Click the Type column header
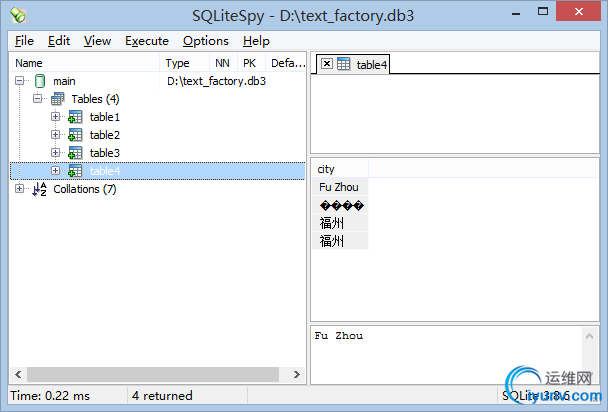 click(x=185, y=63)
